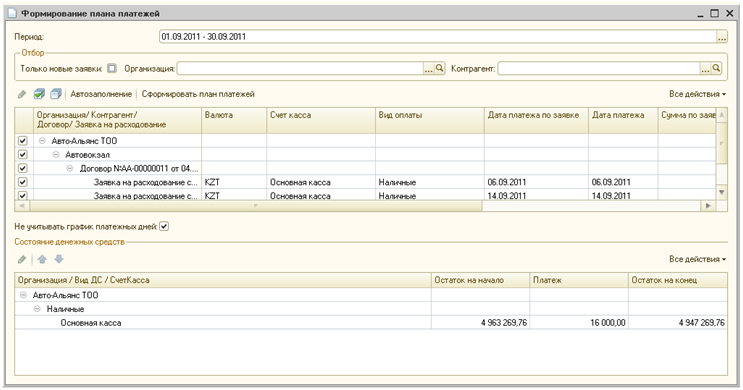
Task: Collapse Авто-Альянс ТОО in upper table
Action: [x=42, y=141]
